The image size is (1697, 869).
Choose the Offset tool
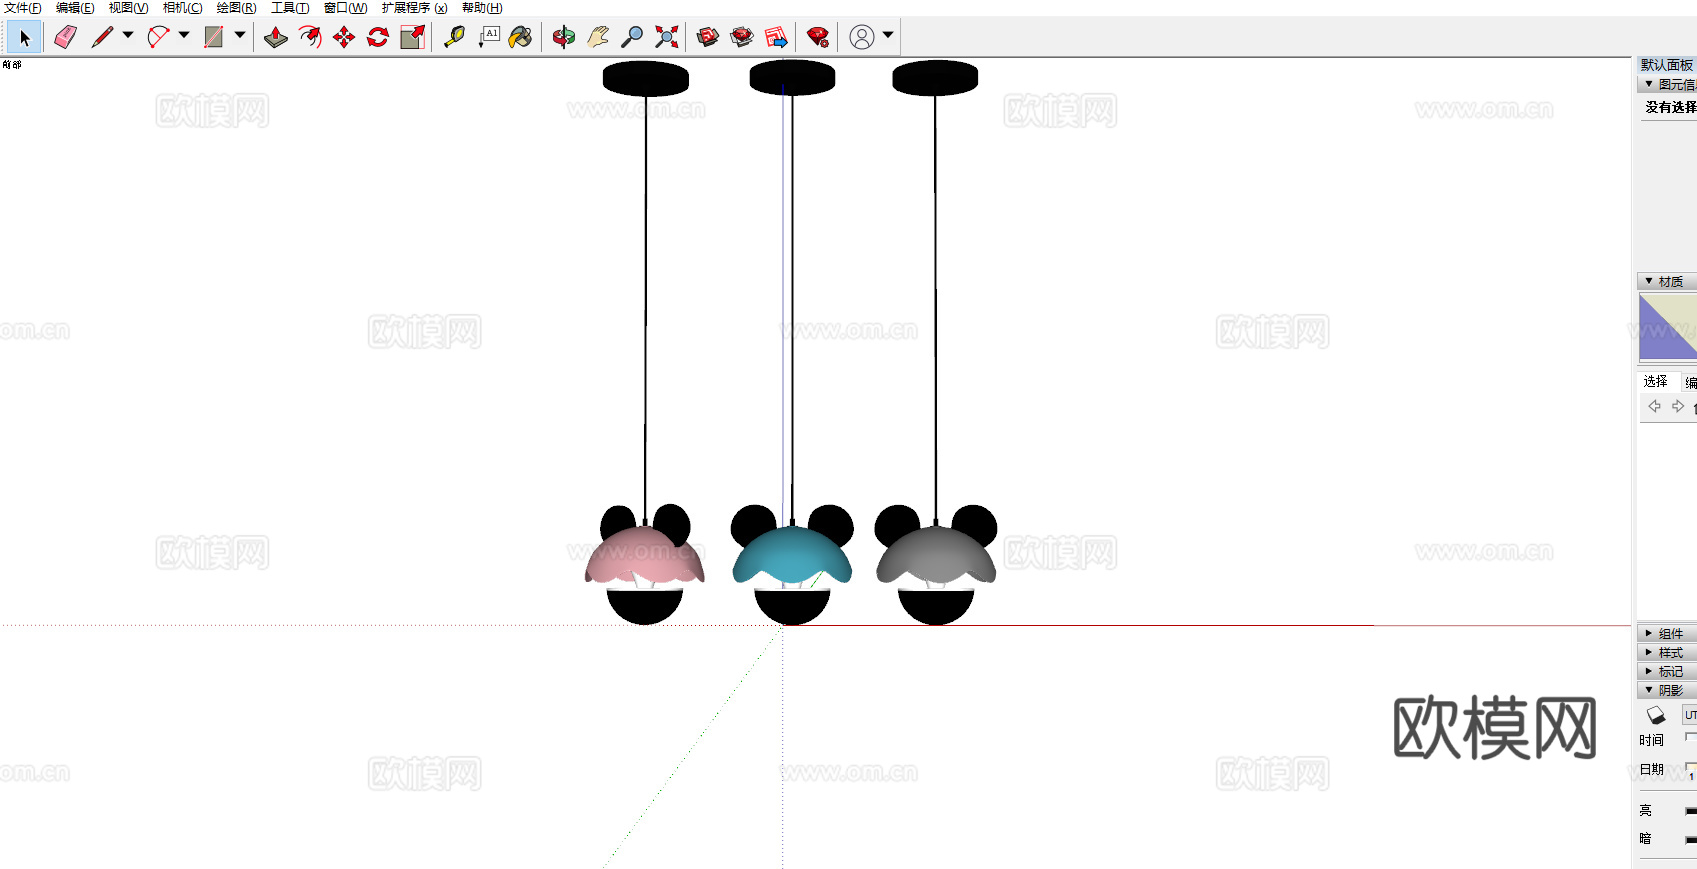click(310, 38)
